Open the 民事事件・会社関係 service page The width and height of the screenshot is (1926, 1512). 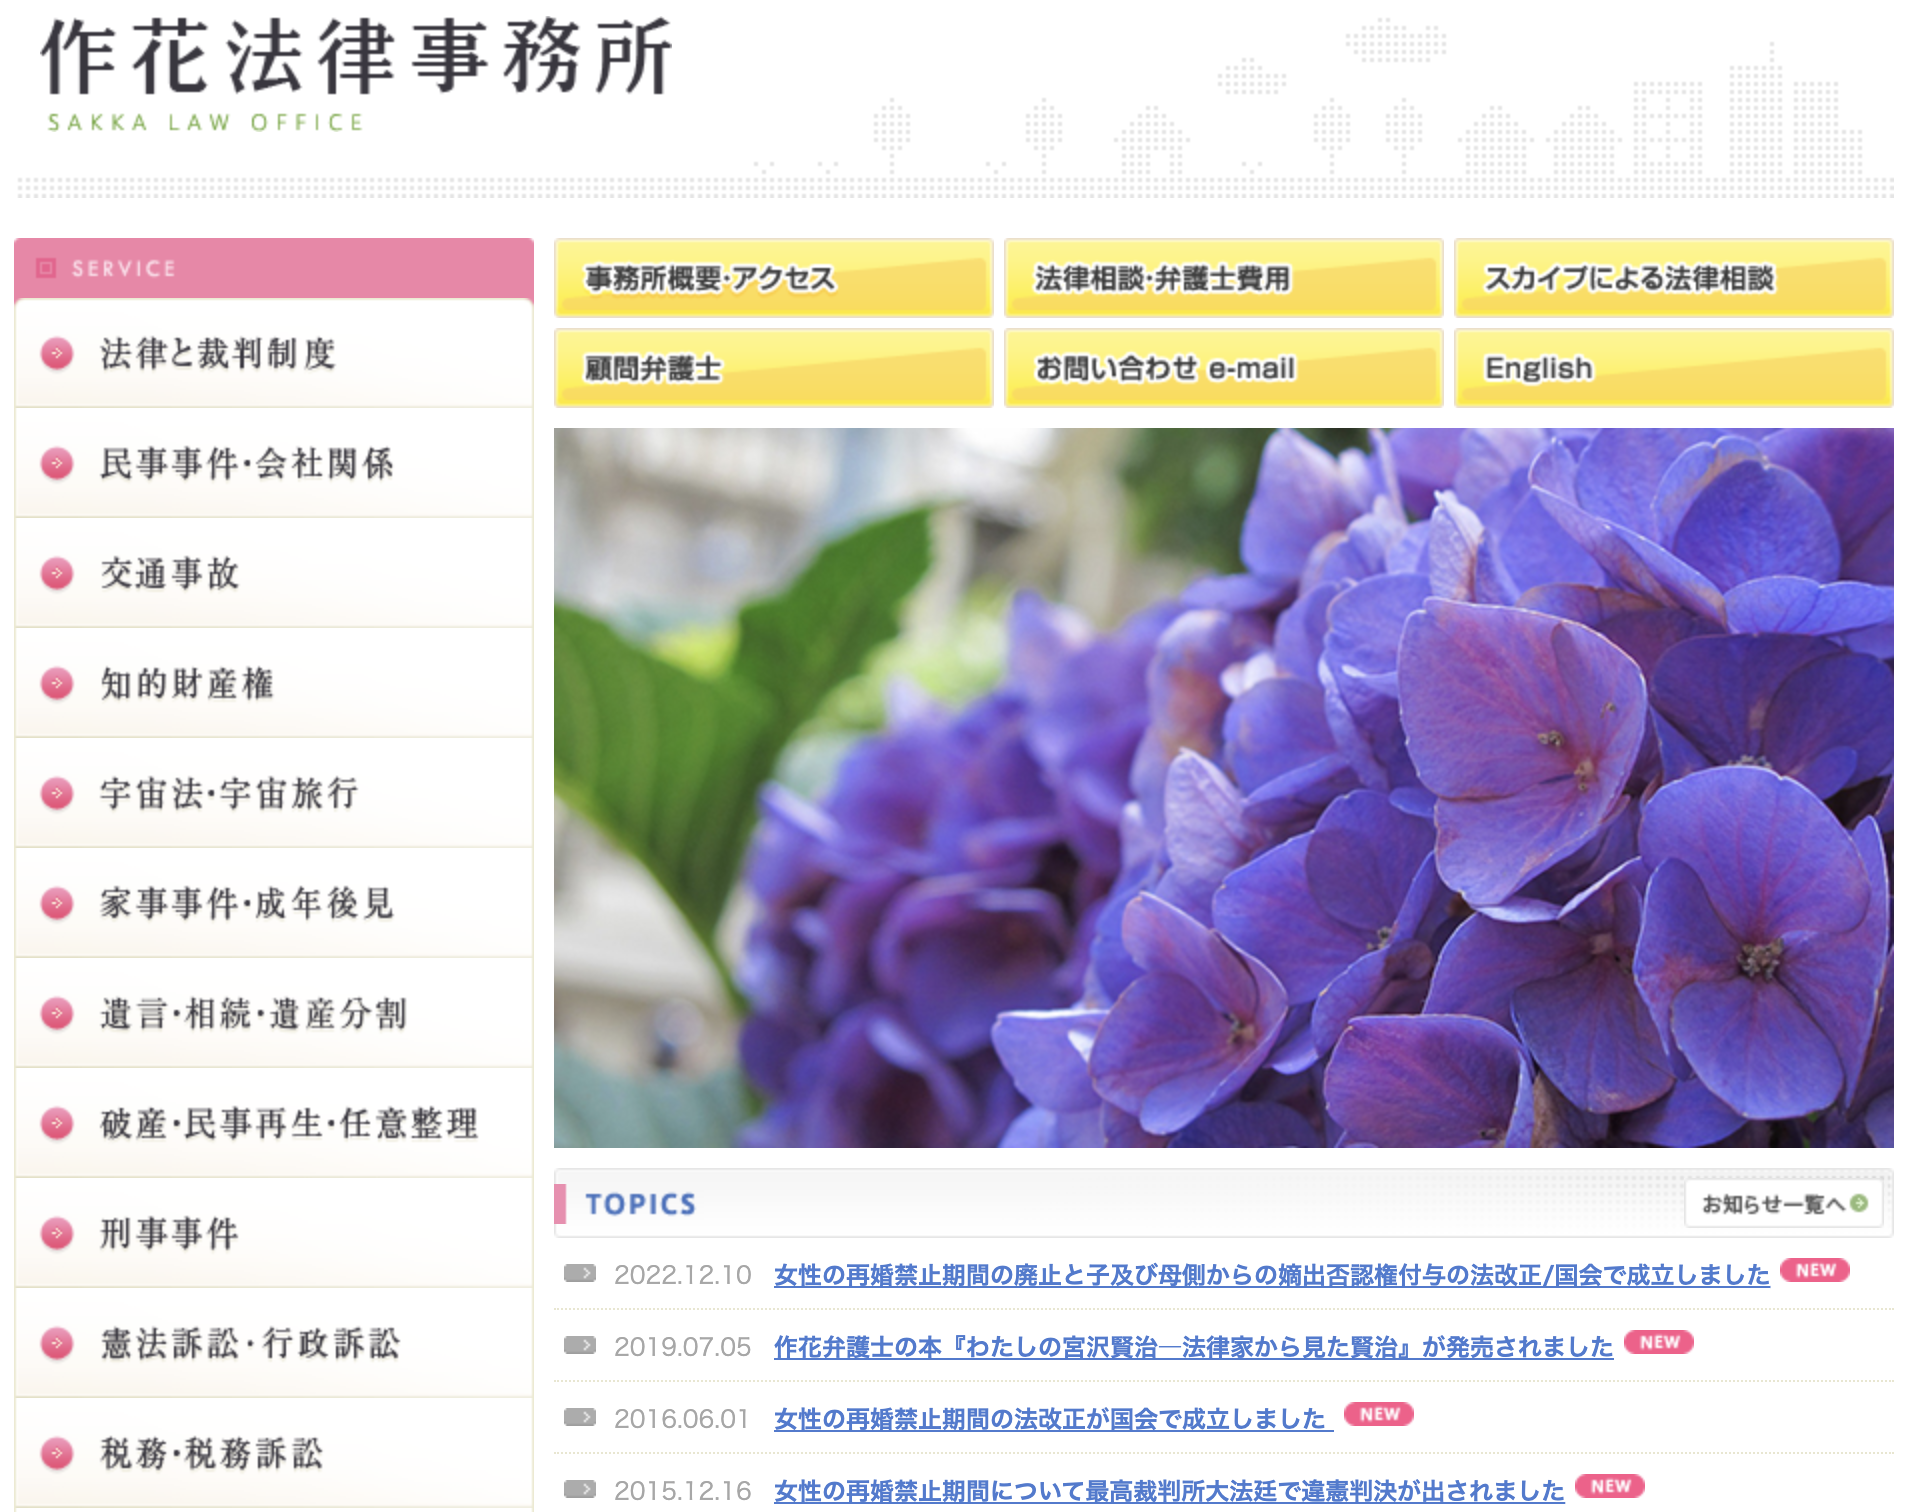[x=274, y=463]
